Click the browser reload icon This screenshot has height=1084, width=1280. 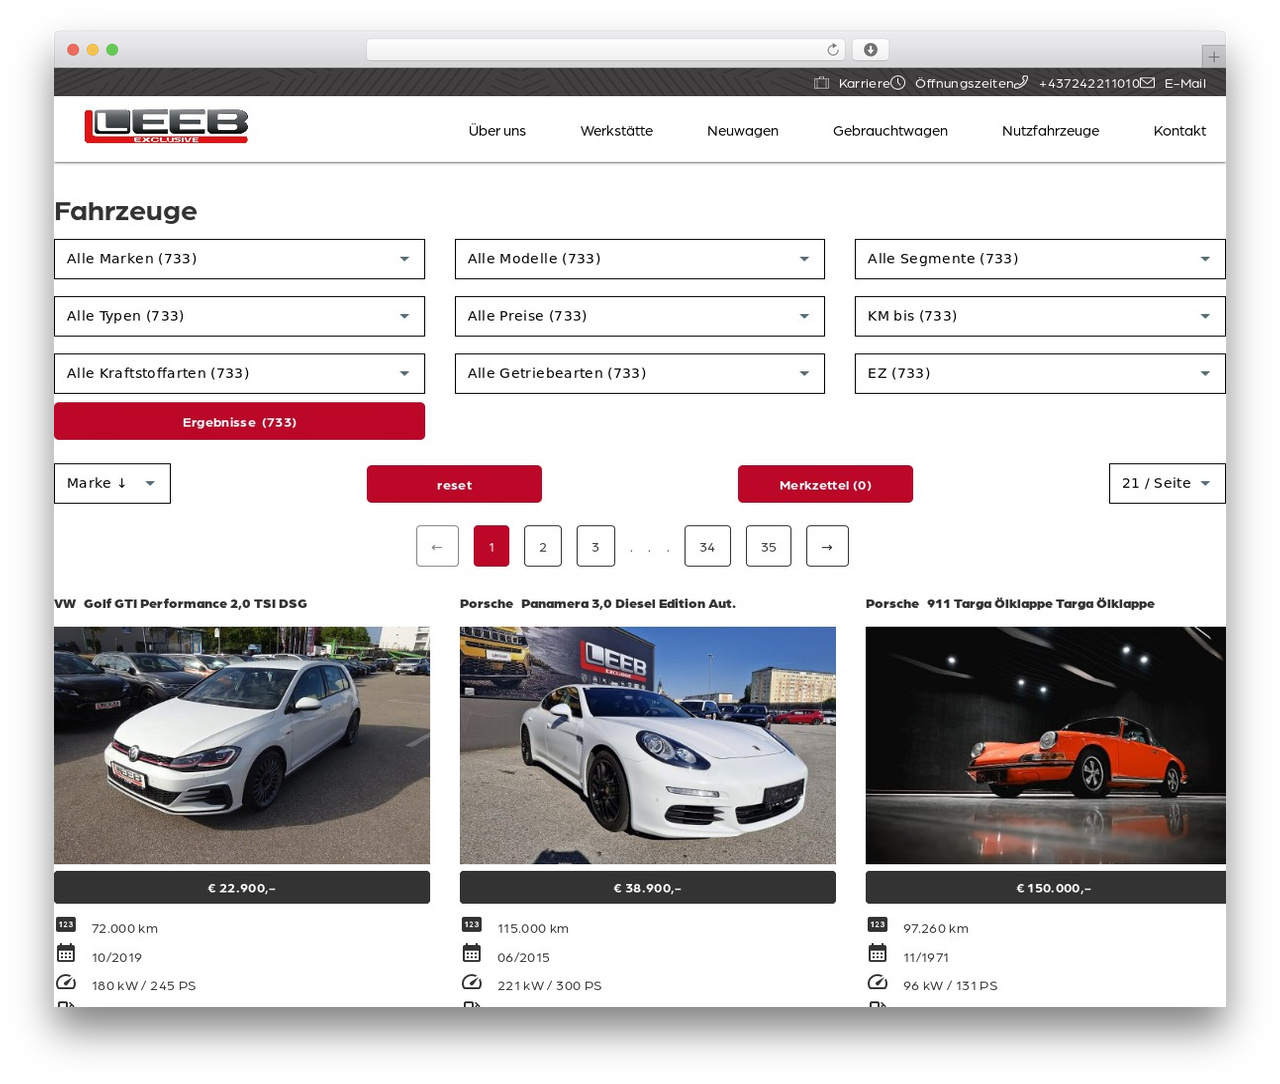point(833,50)
